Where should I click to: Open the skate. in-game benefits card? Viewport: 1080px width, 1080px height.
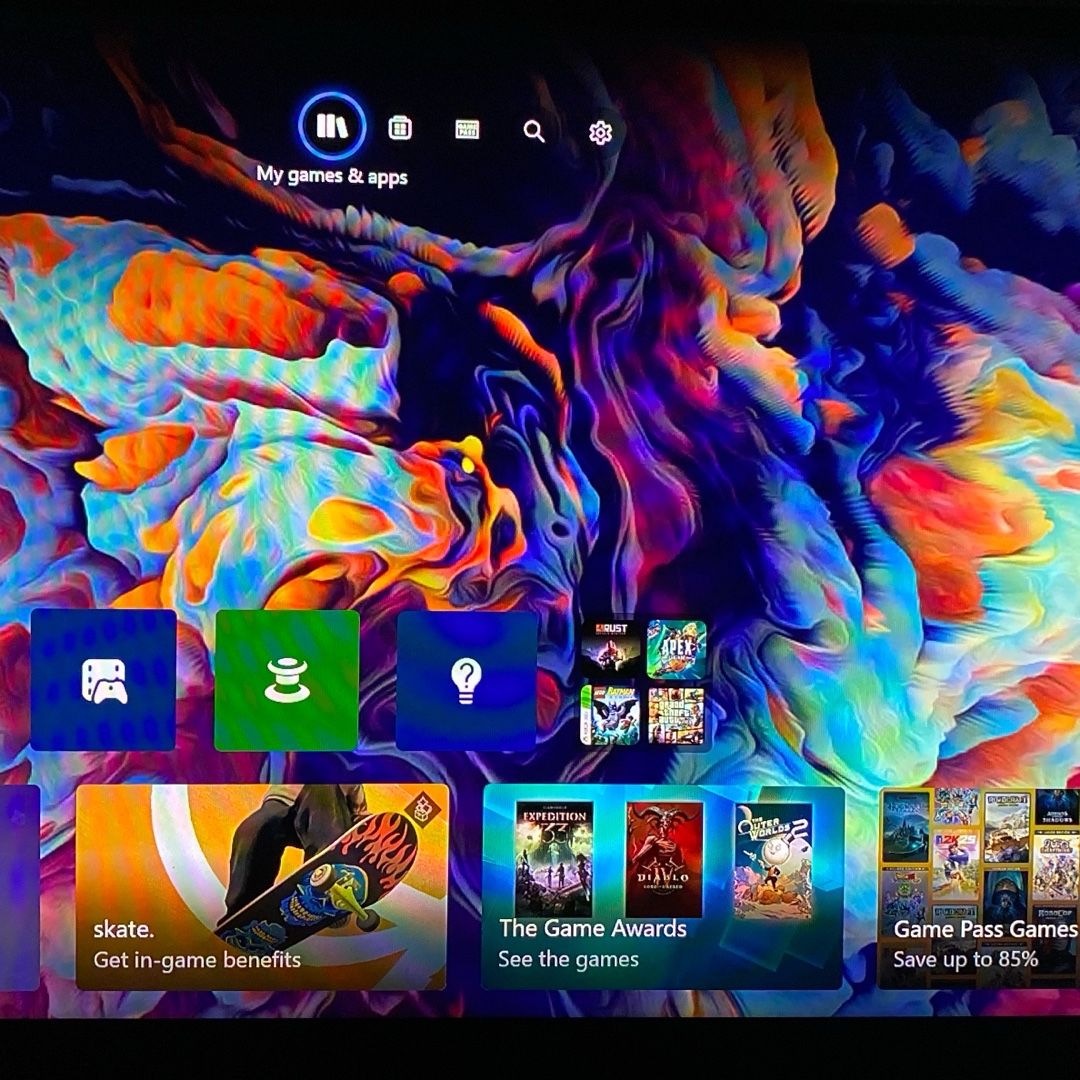pos(262,887)
